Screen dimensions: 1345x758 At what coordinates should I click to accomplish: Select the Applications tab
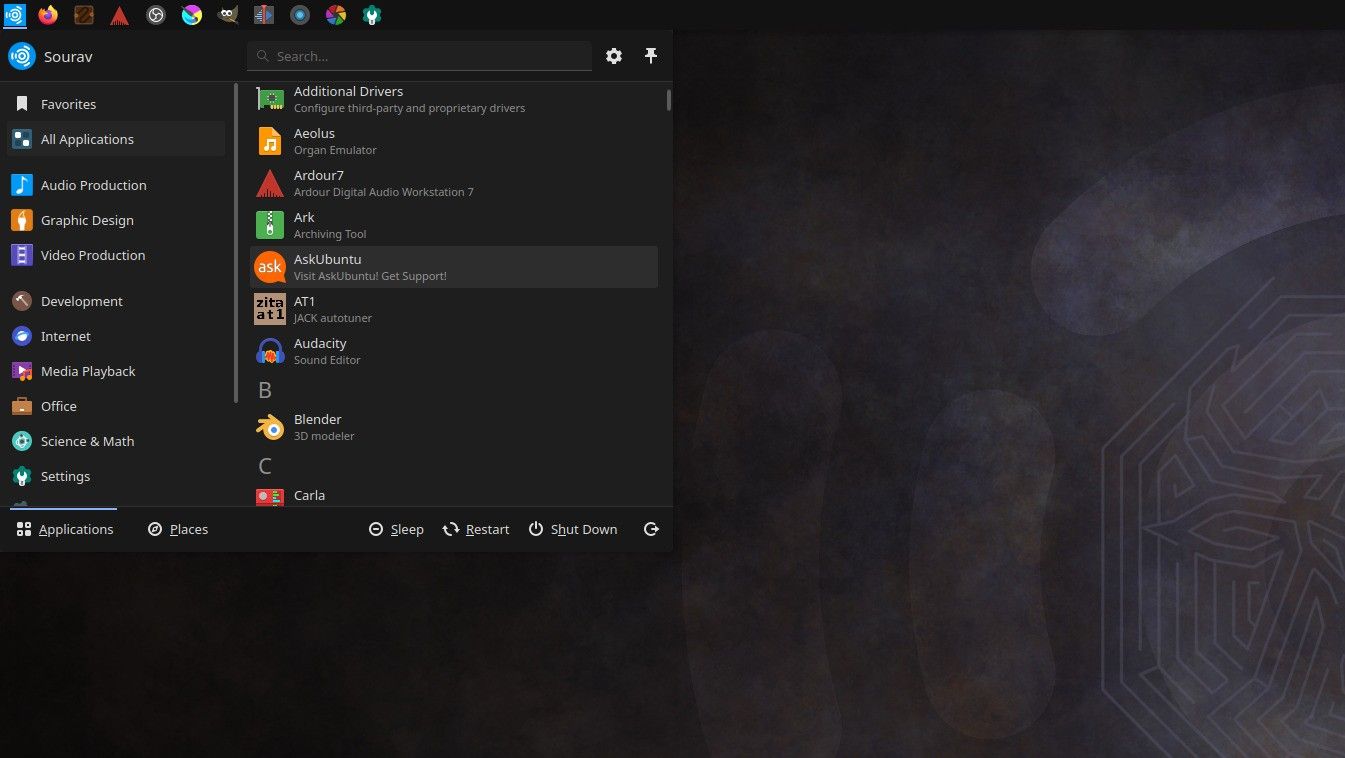[x=64, y=529]
